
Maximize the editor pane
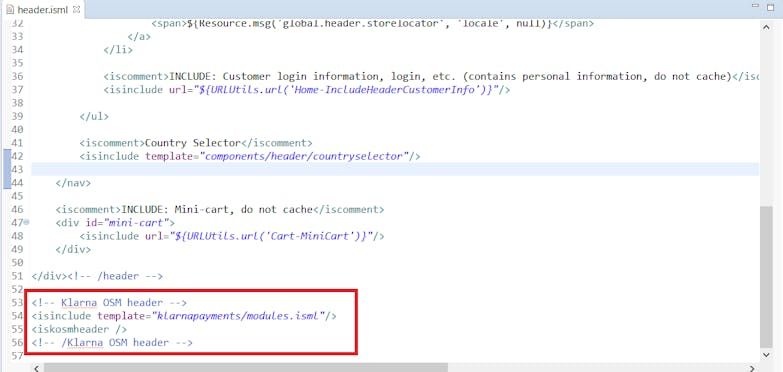(x=771, y=7)
